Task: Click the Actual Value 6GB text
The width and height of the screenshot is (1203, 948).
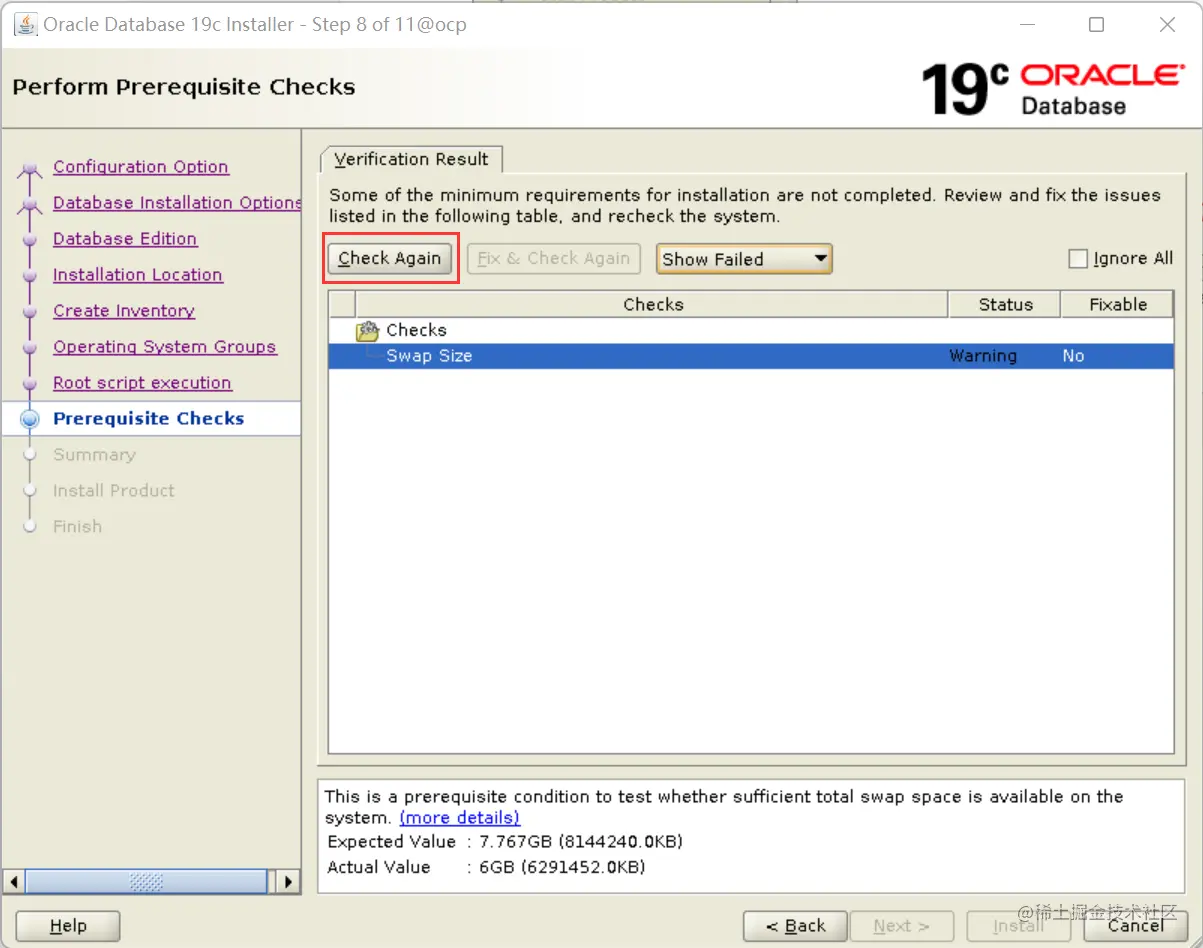Action: 486,867
